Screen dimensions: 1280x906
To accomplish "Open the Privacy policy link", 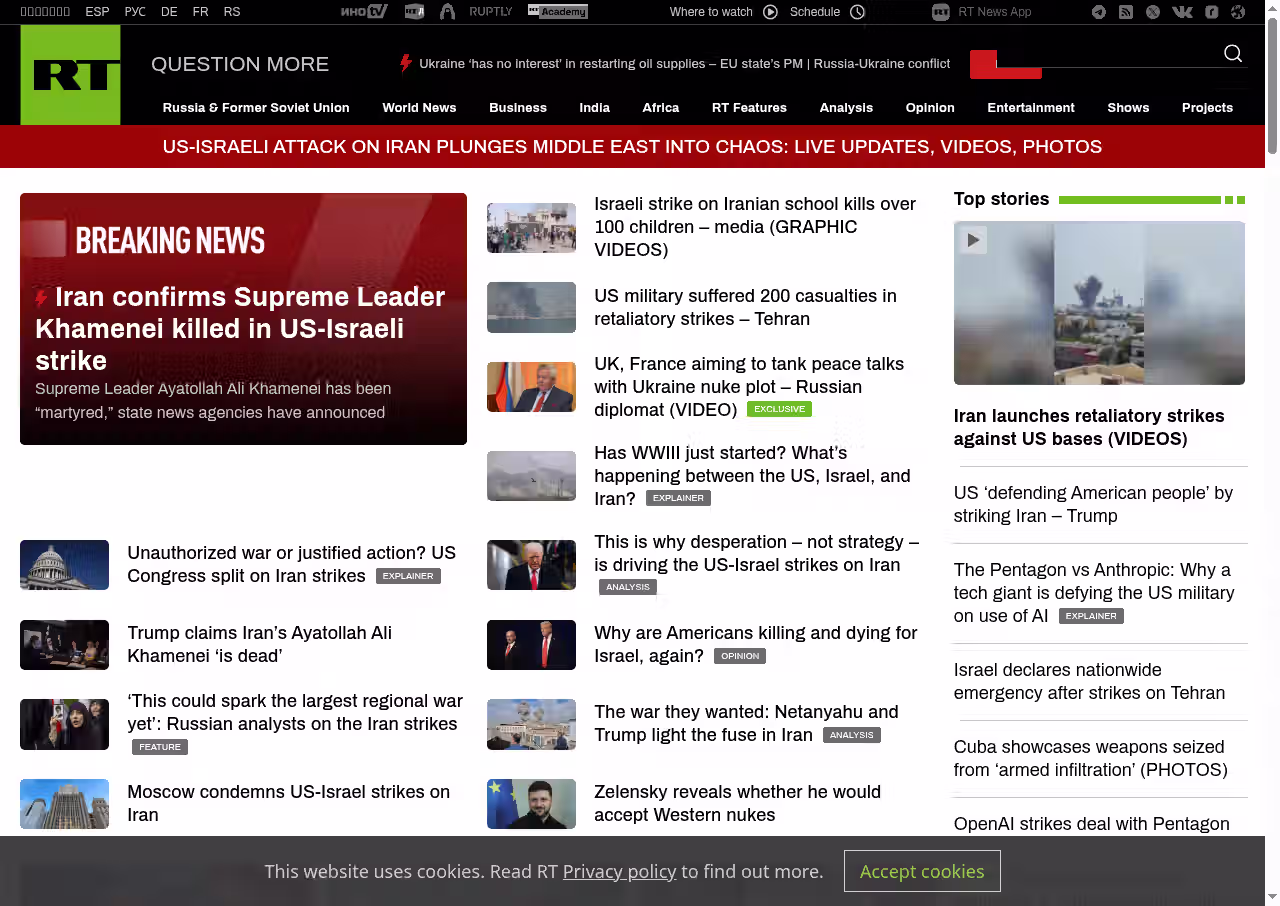I will [619, 871].
